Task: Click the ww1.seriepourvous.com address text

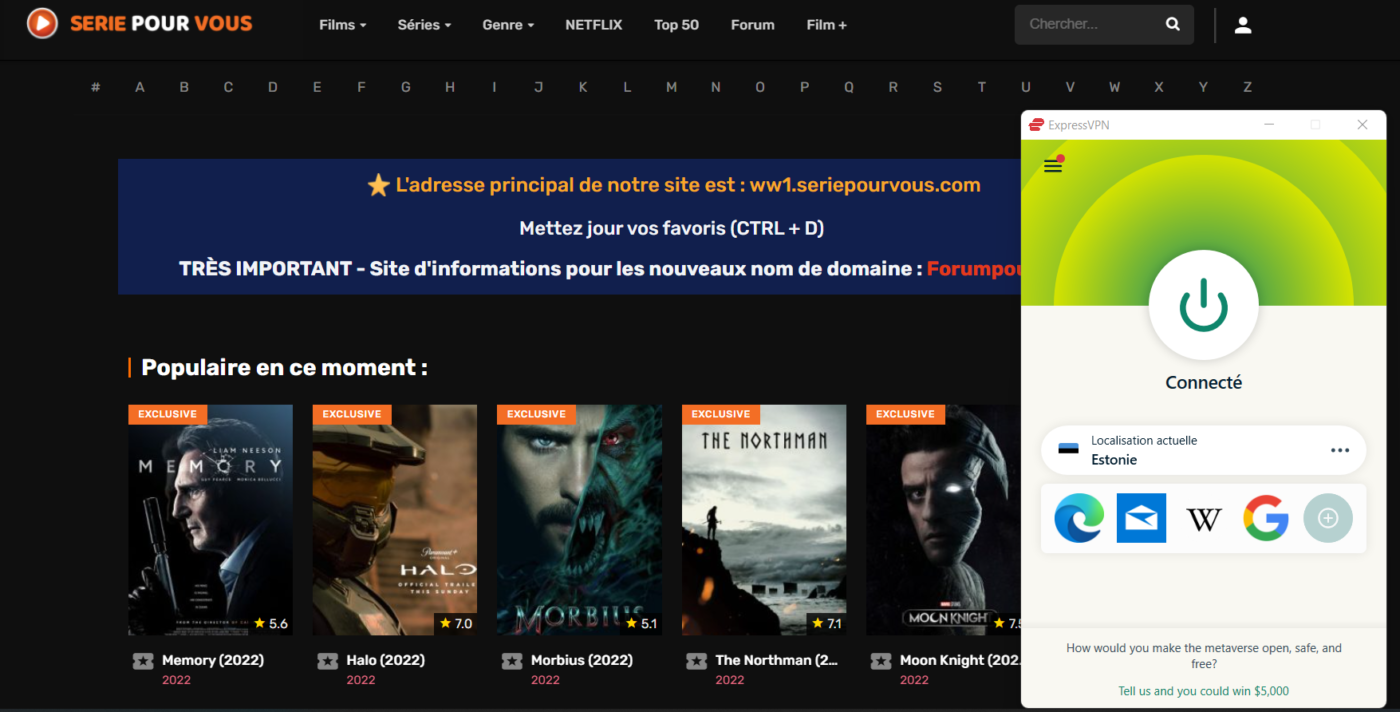Action: (865, 185)
